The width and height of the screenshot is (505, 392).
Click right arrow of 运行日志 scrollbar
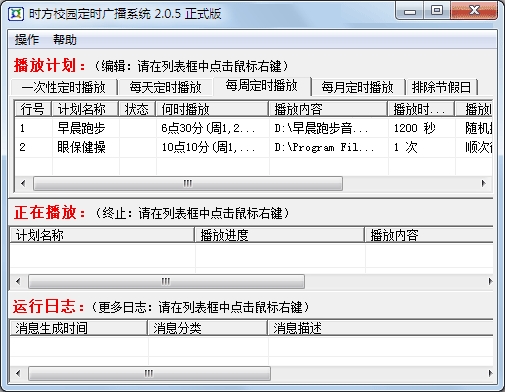tap(490, 373)
